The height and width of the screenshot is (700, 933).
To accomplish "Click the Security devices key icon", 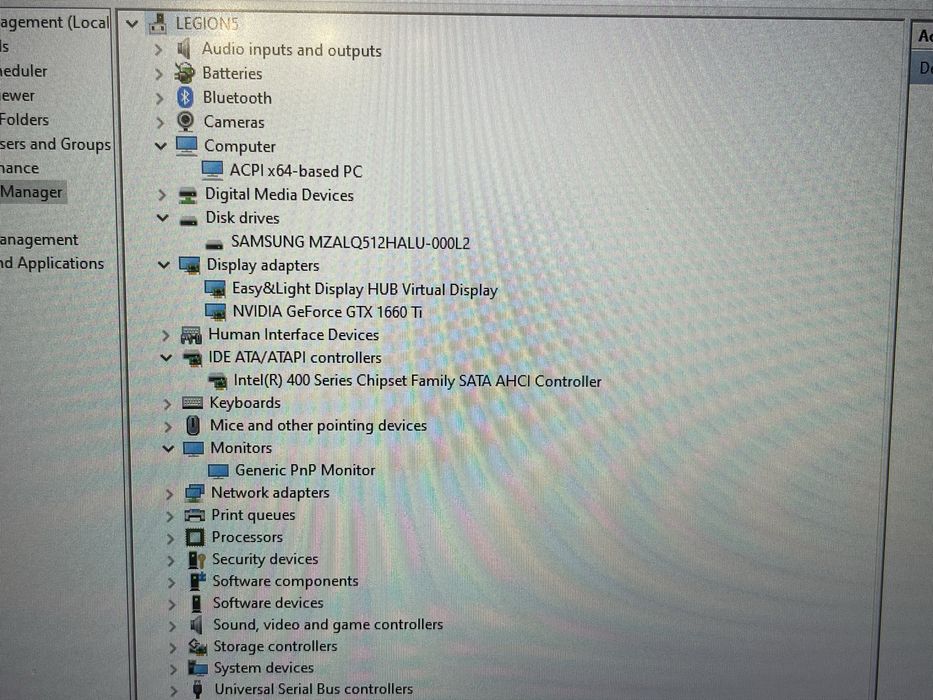I will [196, 560].
